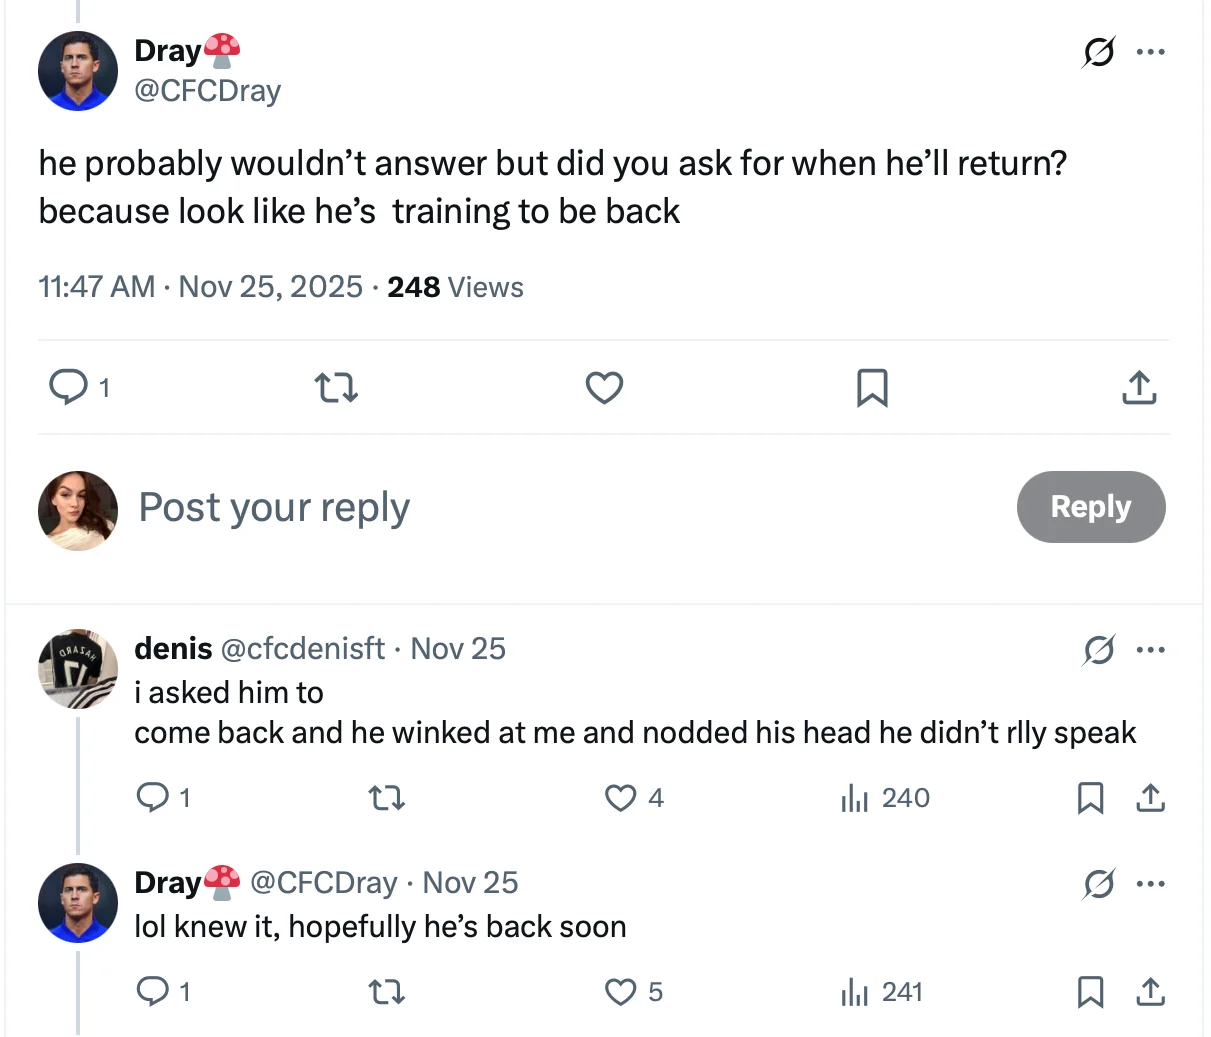View analytics for denis's reply (240 views)
Screen dimensions: 1211x1037
(x=886, y=798)
